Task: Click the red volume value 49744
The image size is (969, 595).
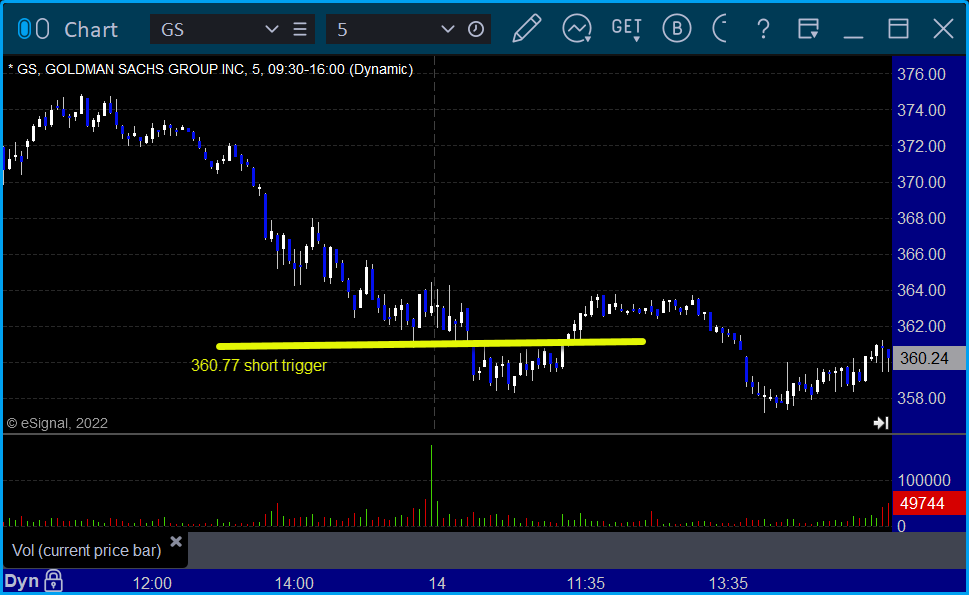Action: tap(929, 503)
